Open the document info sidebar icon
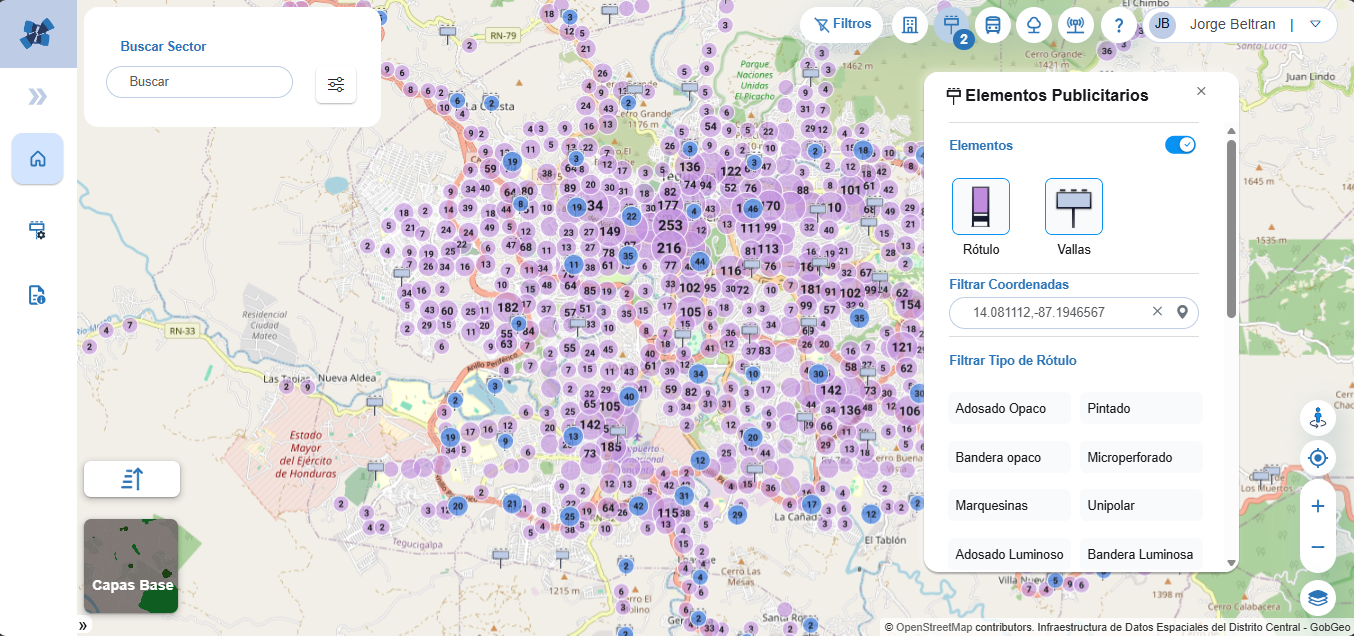The image size is (1354, 636). (38, 295)
